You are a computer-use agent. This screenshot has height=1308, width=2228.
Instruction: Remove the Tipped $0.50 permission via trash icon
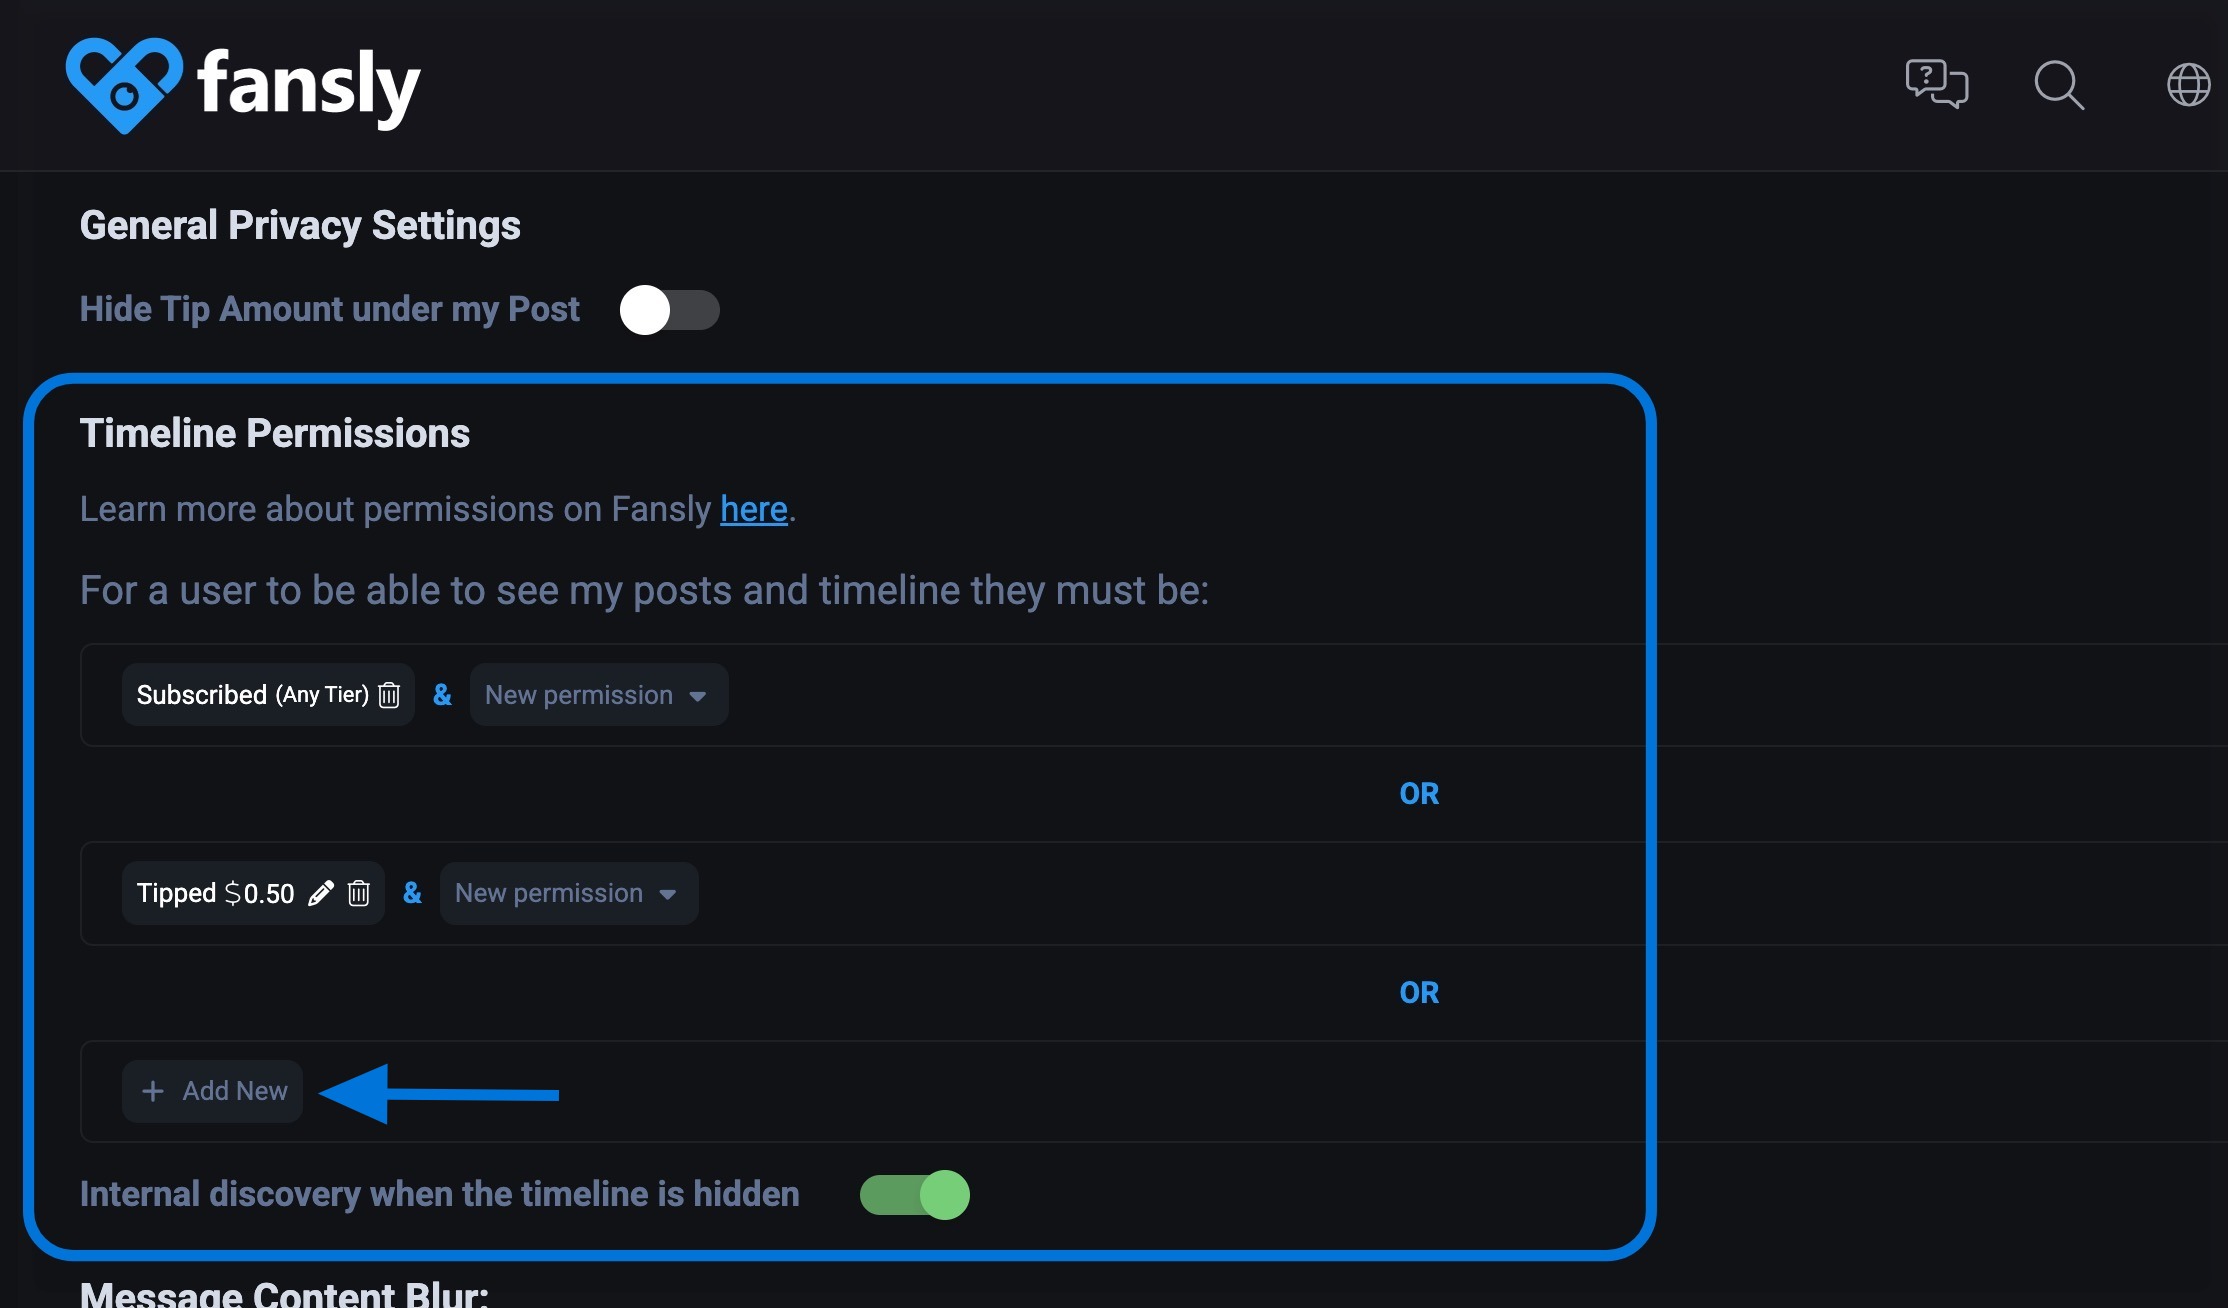click(359, 893)
